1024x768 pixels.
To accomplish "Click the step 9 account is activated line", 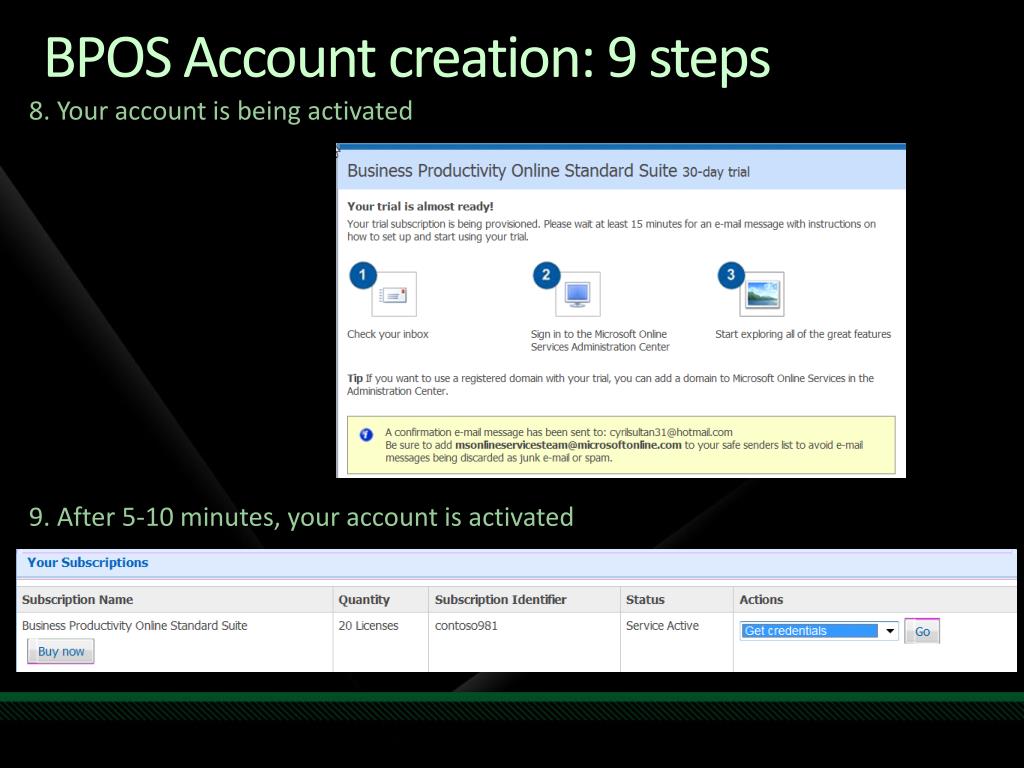I will 301,517.
